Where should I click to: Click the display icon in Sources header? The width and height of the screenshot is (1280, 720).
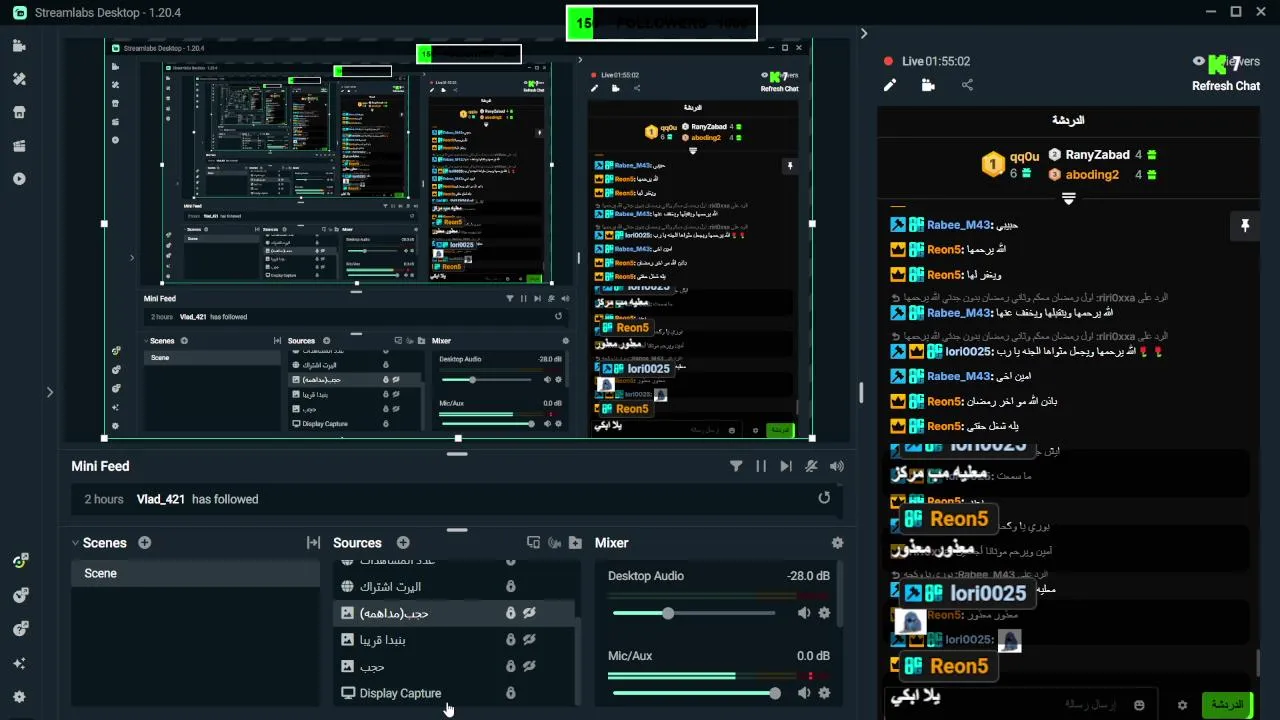click(x=533, y=543)
